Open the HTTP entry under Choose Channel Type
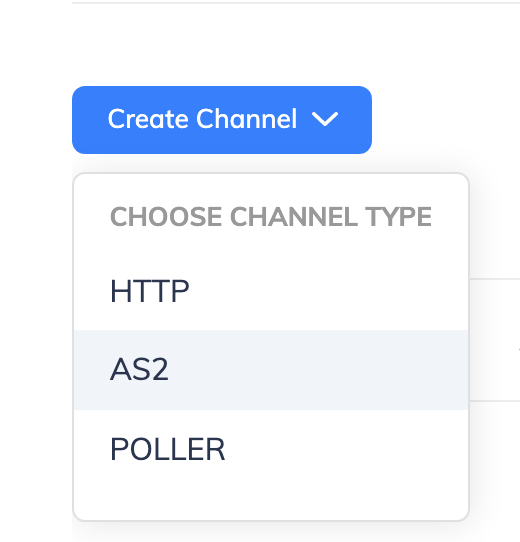Viewport: 520px width, 542px height. pos(271,291)
